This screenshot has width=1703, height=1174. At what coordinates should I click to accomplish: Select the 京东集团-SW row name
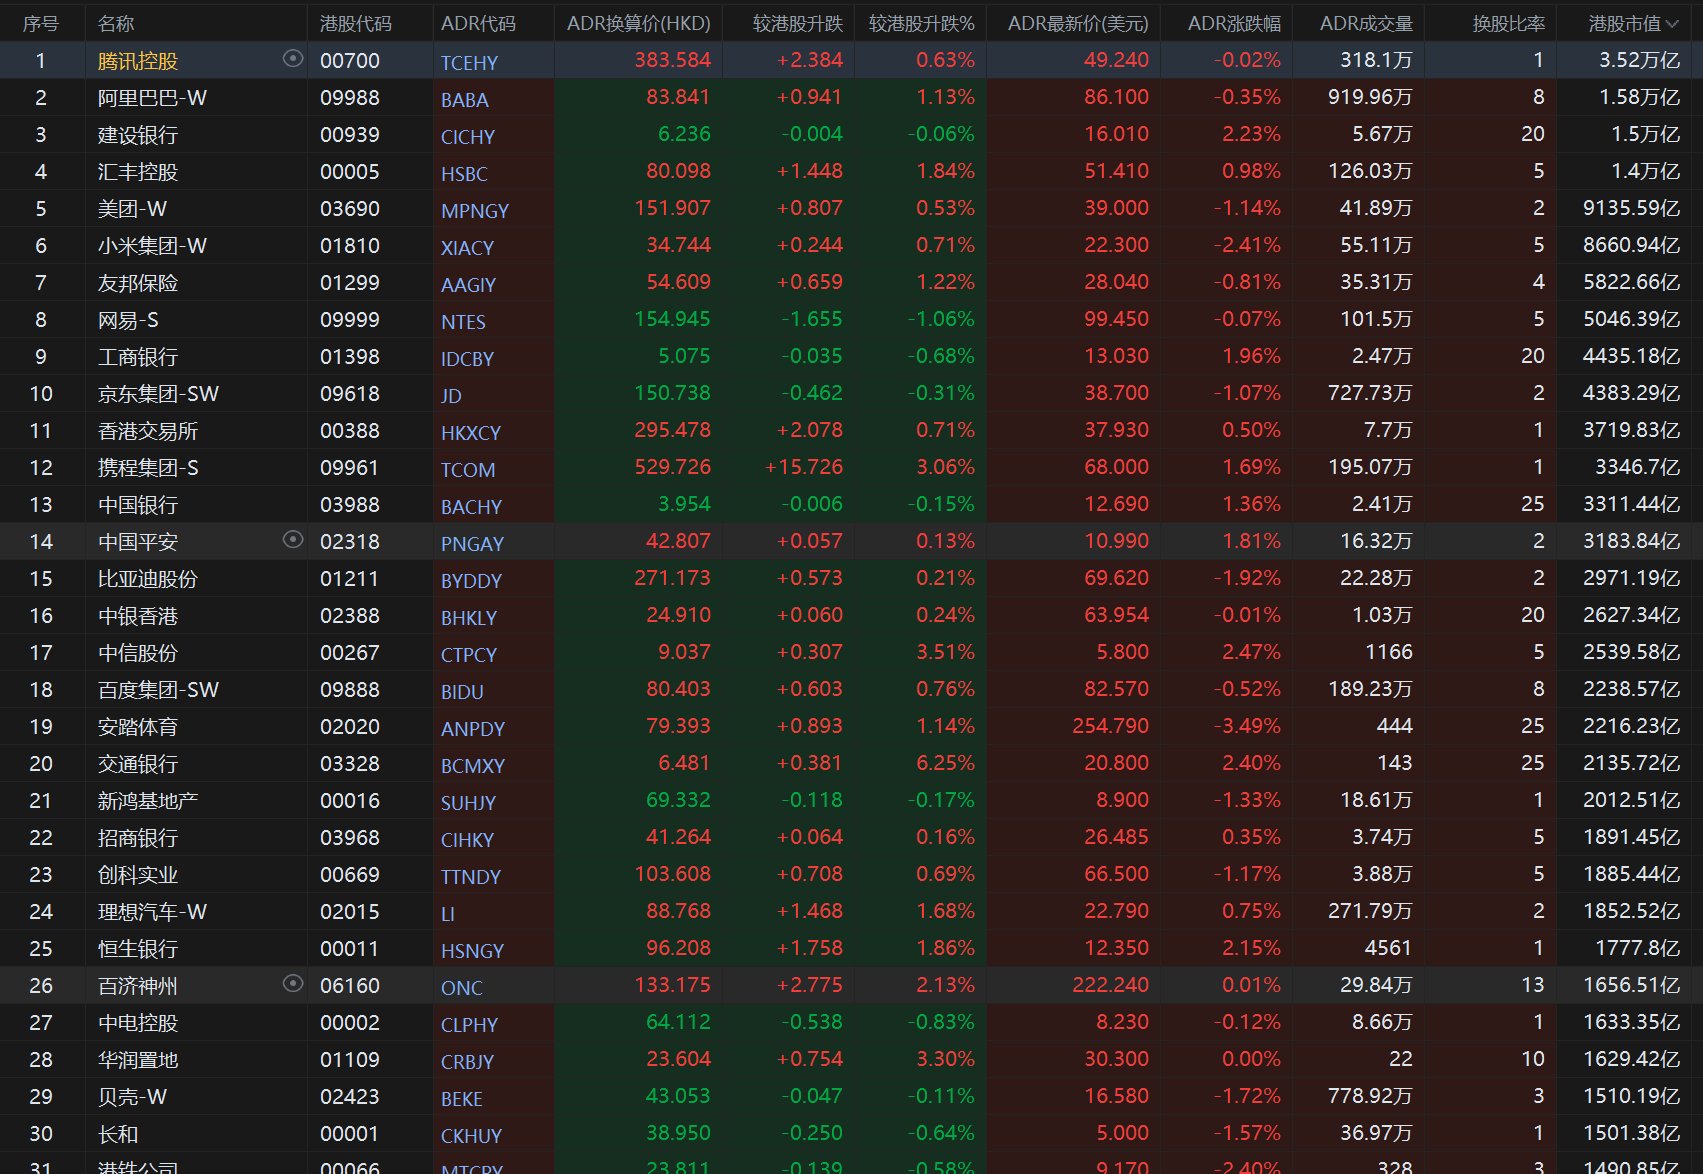(158, 394)
